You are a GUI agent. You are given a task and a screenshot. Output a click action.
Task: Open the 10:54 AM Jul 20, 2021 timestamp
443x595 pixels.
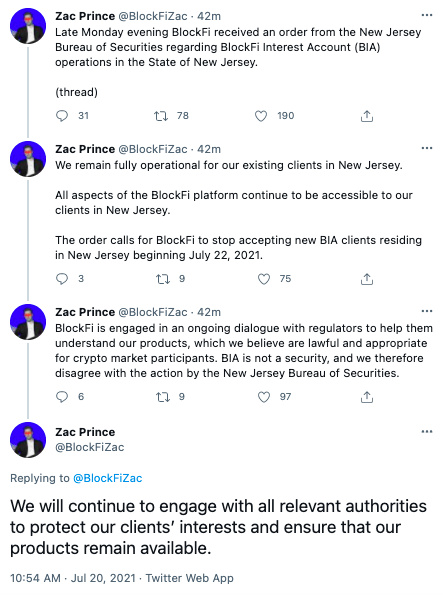pyautogui.click(x=73, y=578)
